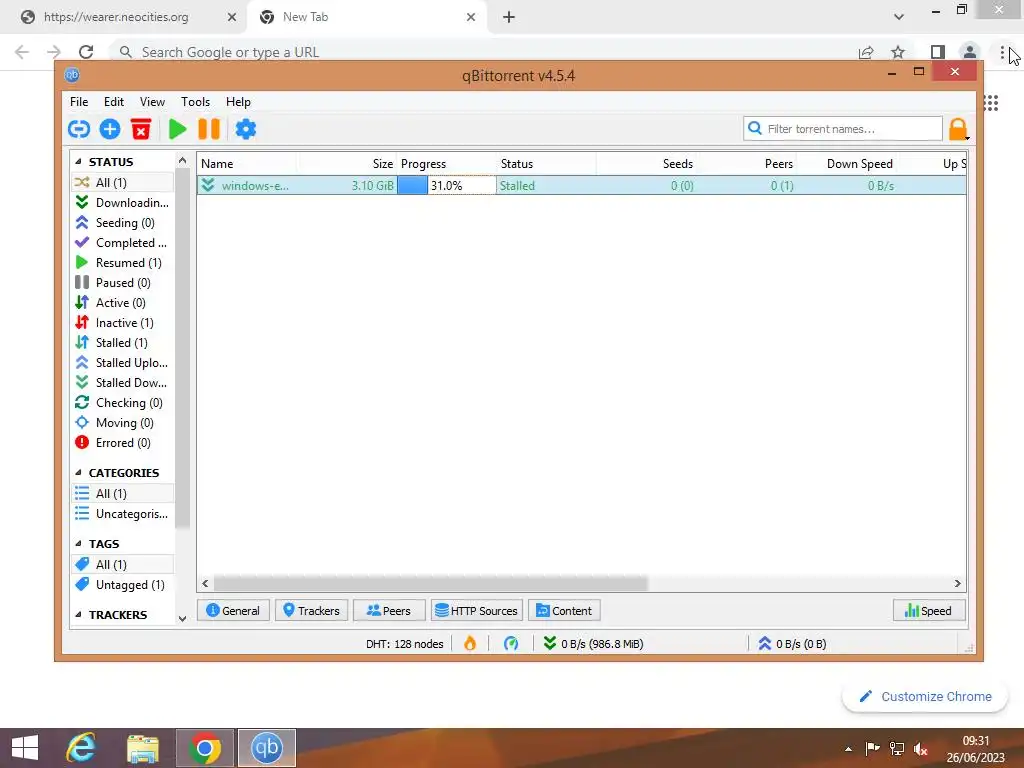
Task: Select the Paused (0) filter
Action: (x=122, y=283)
